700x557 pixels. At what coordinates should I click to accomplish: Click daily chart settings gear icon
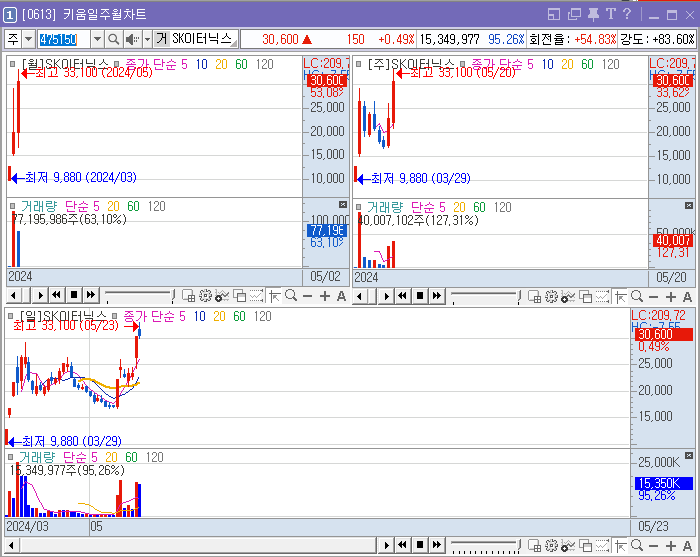point(551,545)
